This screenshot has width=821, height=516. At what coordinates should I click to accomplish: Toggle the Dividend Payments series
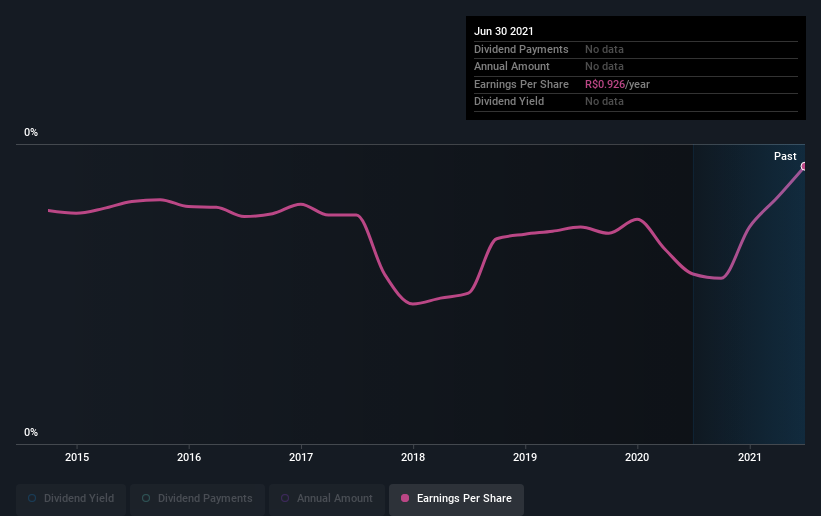coord(197,499)
